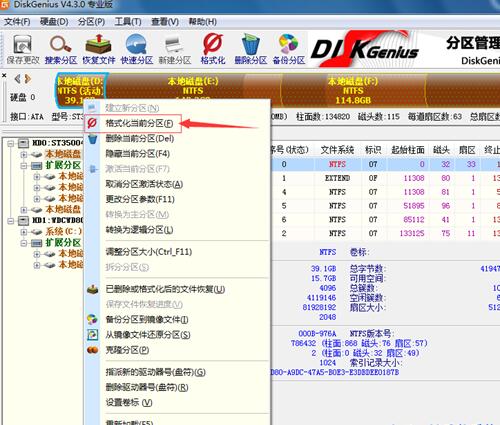Click the restore icon beside 从镜像文件还原分区
This screenshot has height=425, width=500.
click(92, 335)
